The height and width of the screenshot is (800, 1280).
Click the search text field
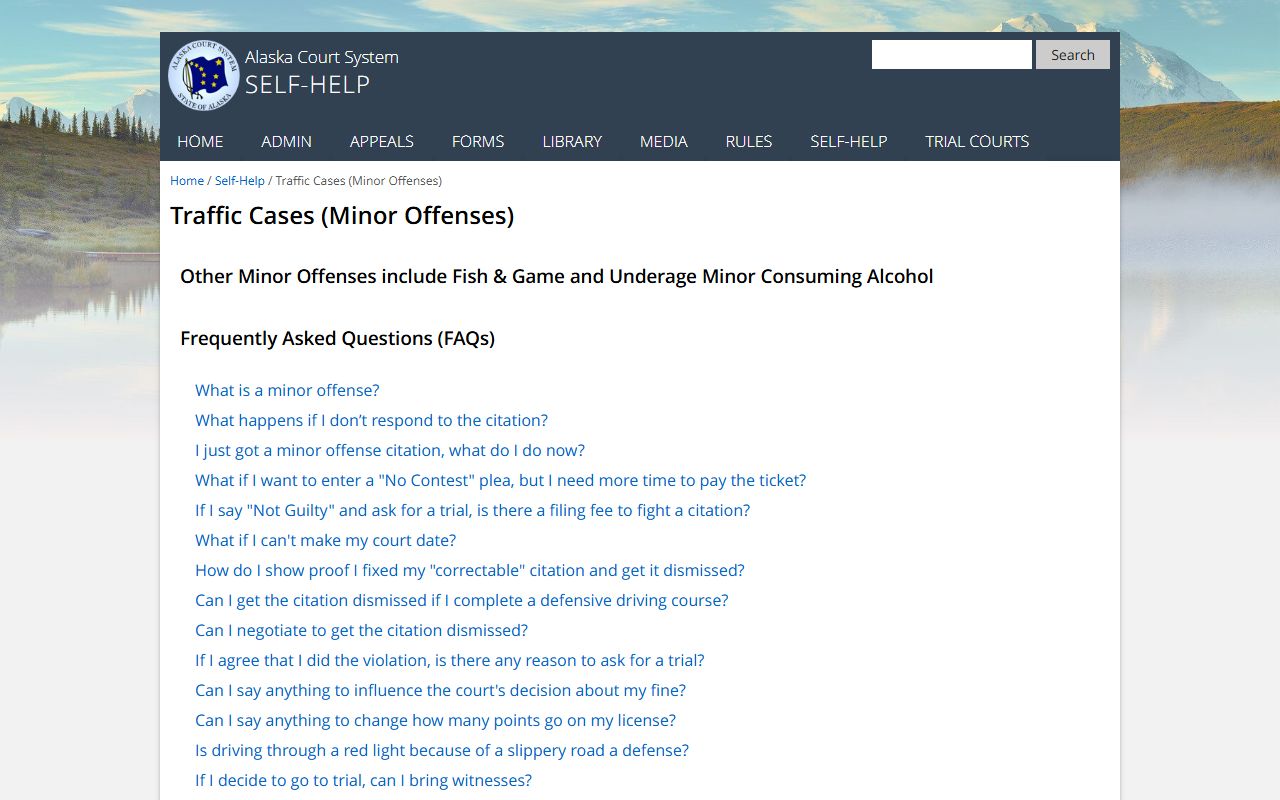951,55
